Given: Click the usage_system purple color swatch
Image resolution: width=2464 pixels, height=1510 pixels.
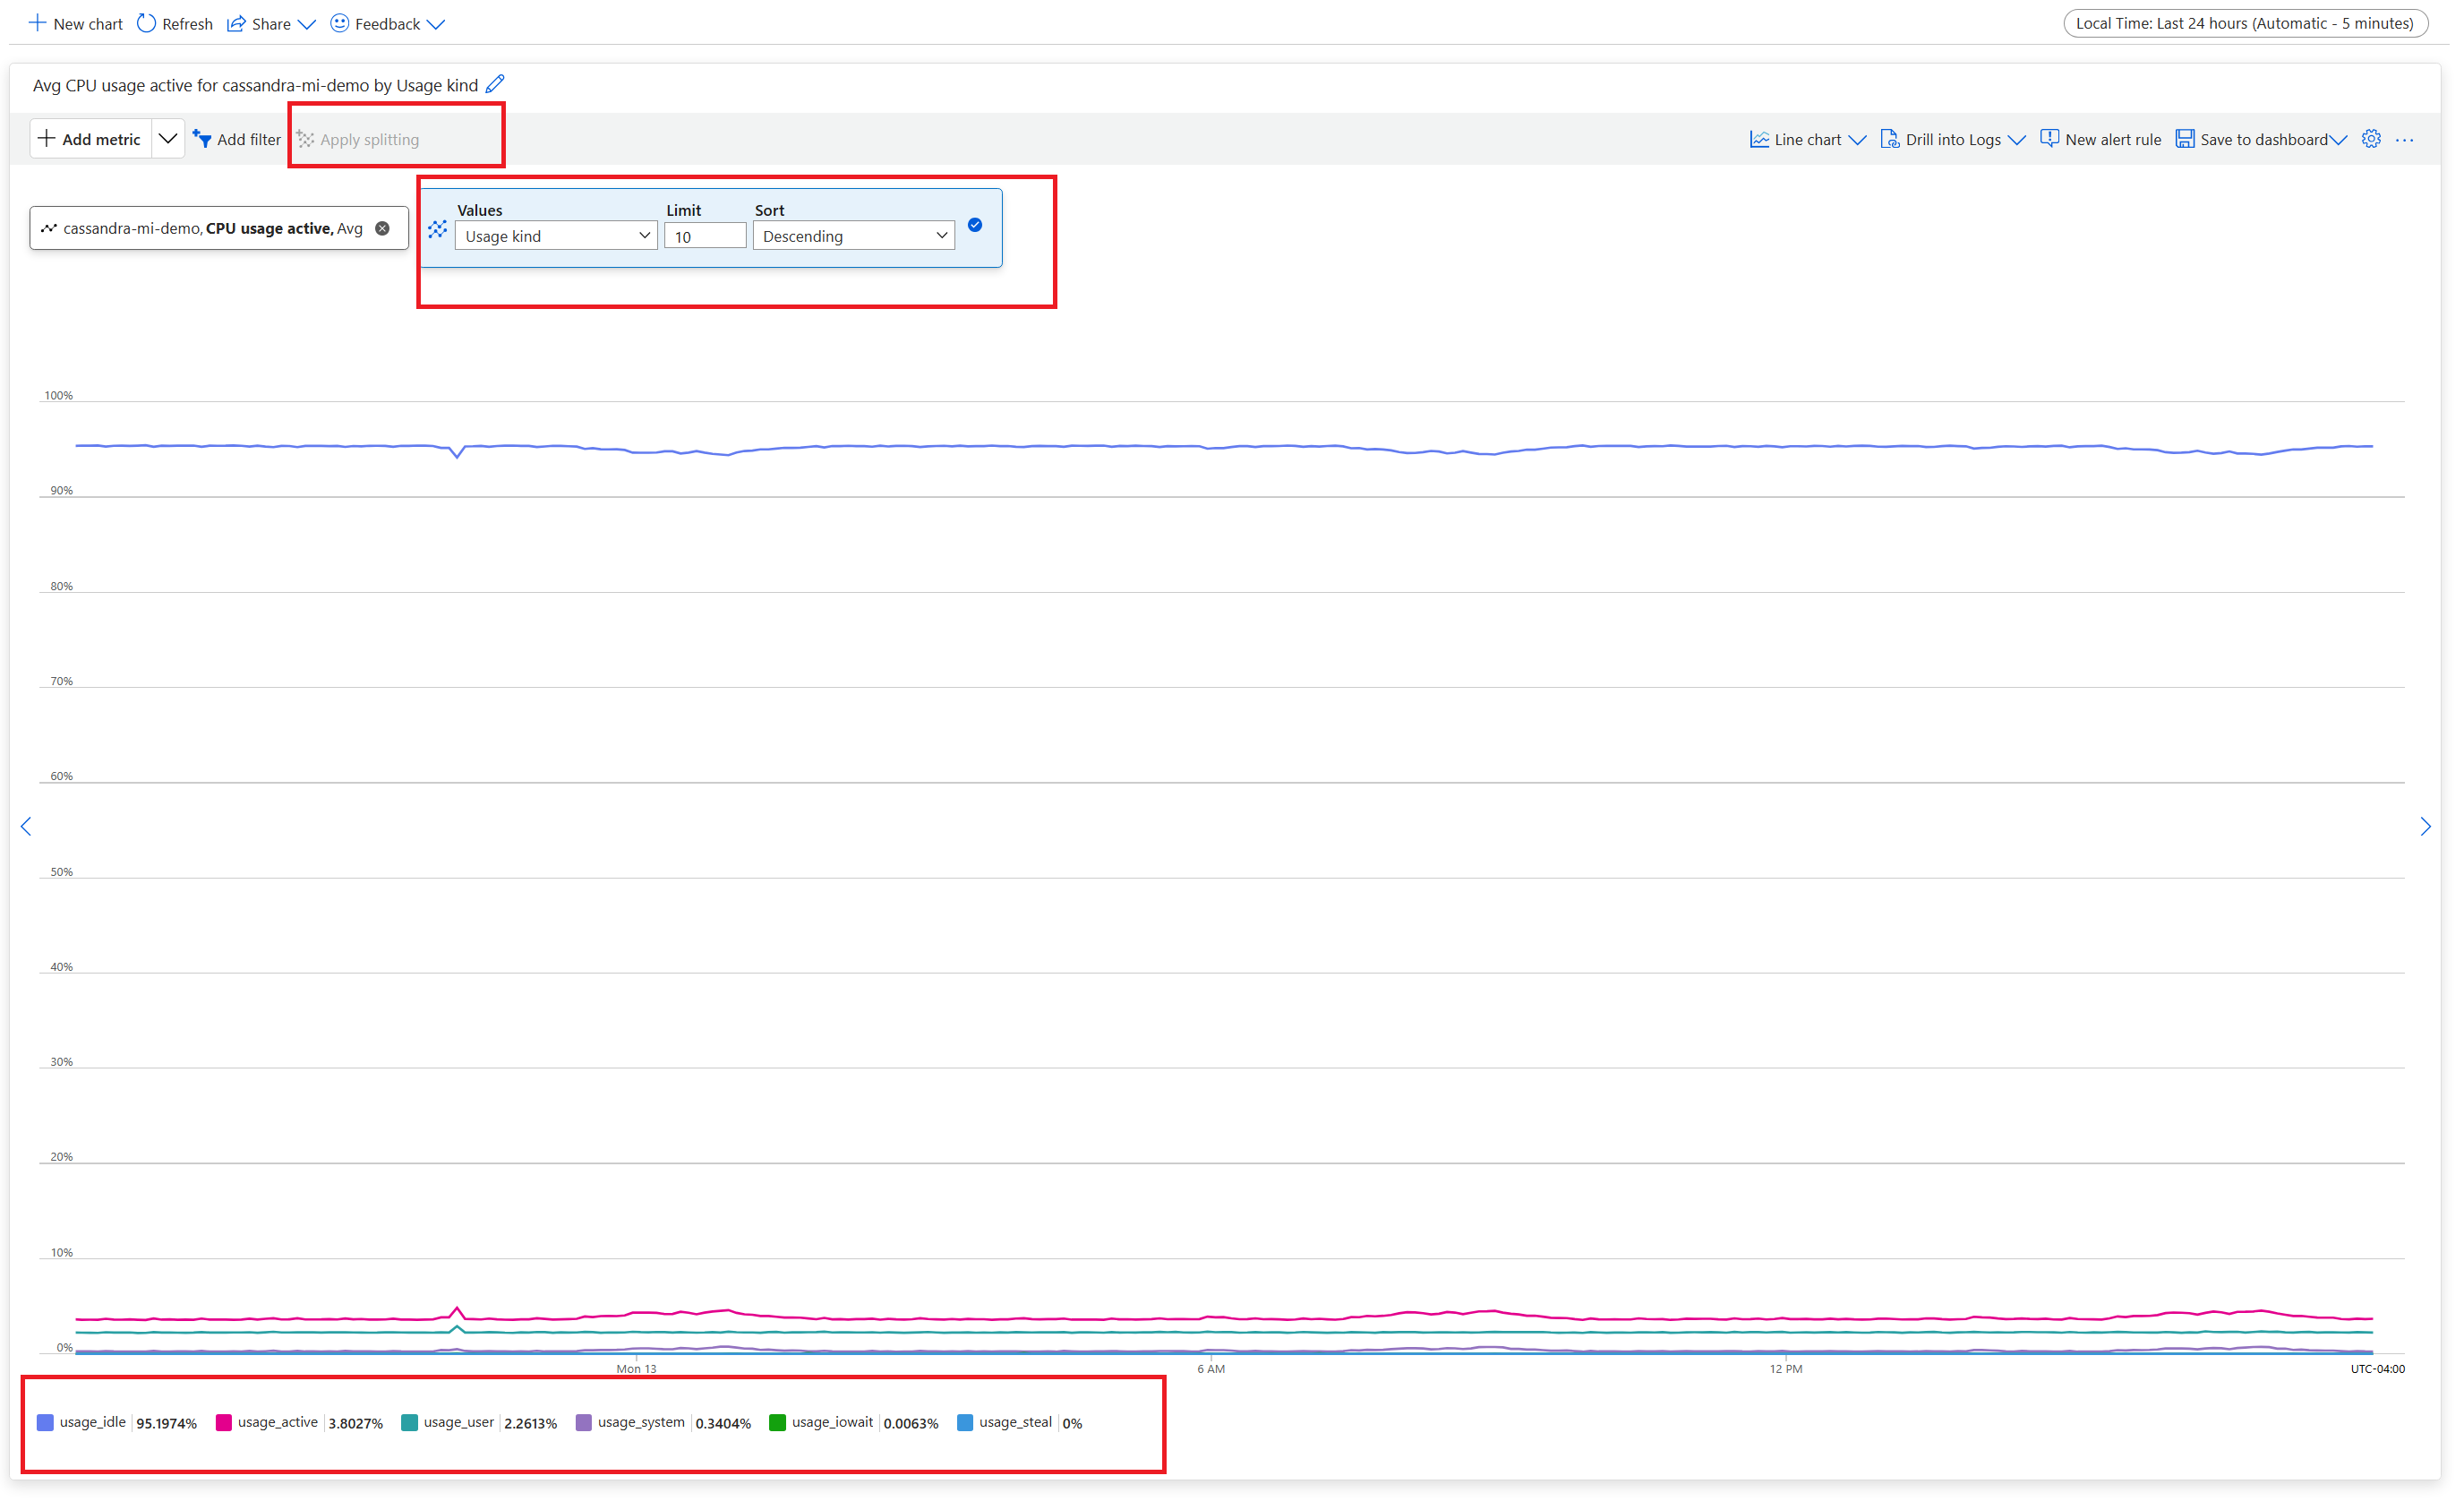Looking at the screenshot, I should [584, 1423].
